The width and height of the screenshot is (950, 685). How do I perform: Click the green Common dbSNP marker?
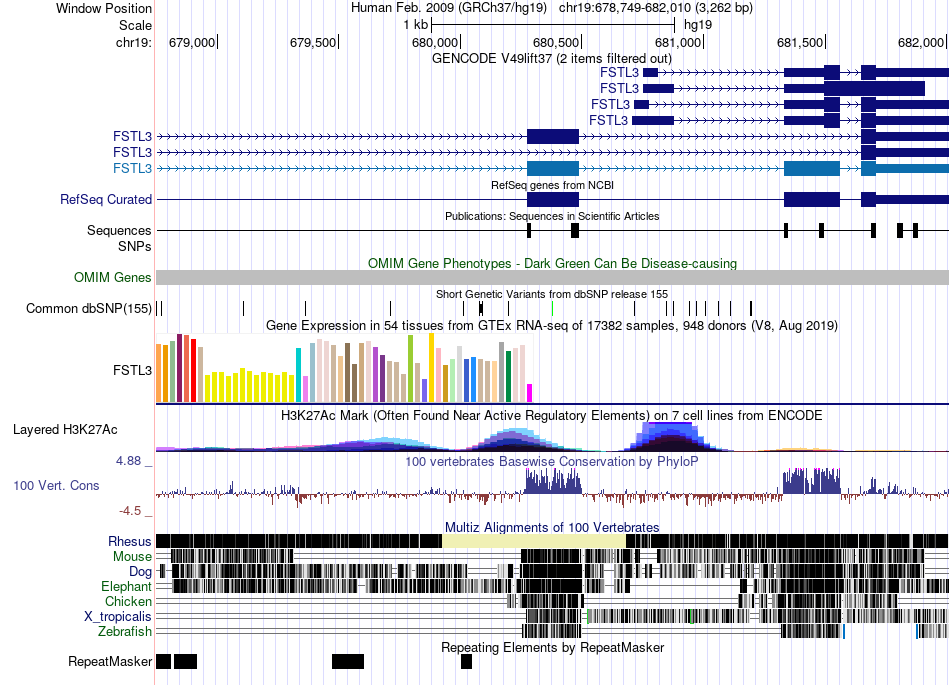(553, 308)
